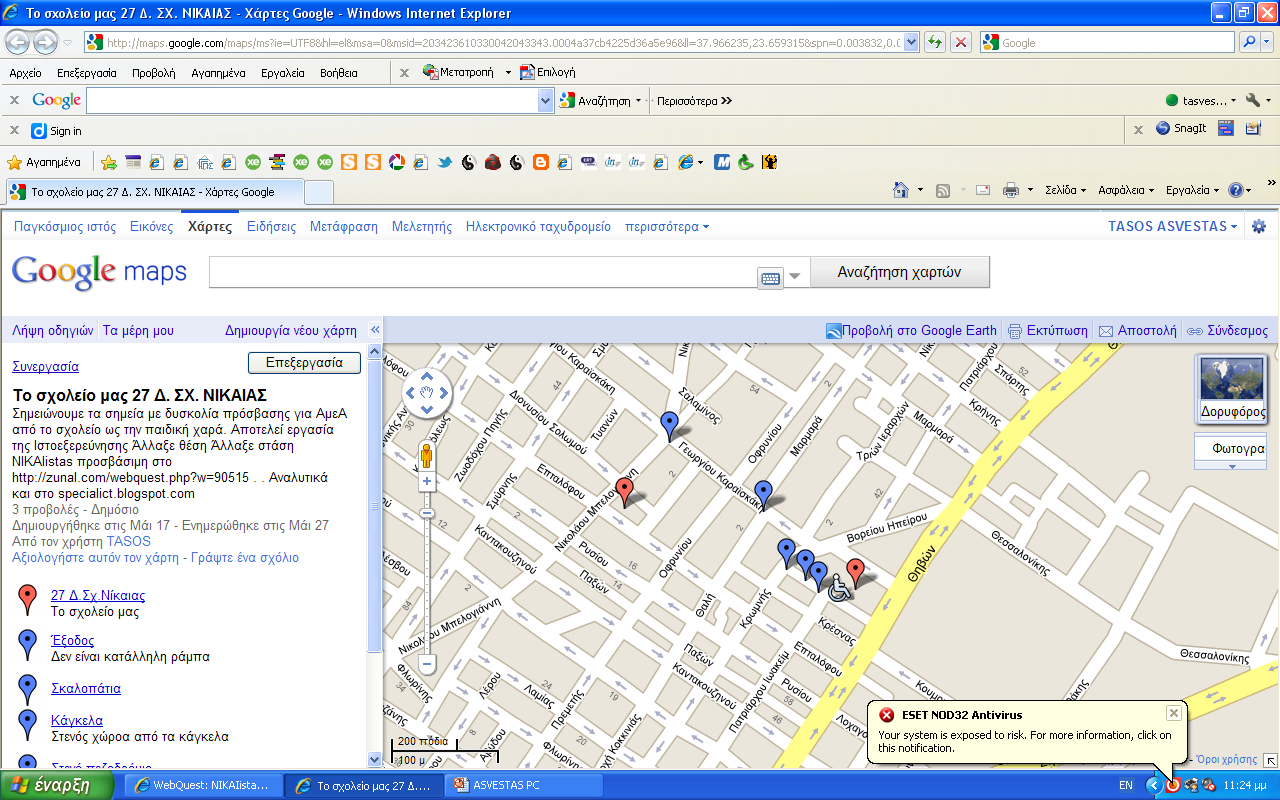Click the print icon in IE command bar
The image size is (1280, 800).
(x=1011, y=190)
